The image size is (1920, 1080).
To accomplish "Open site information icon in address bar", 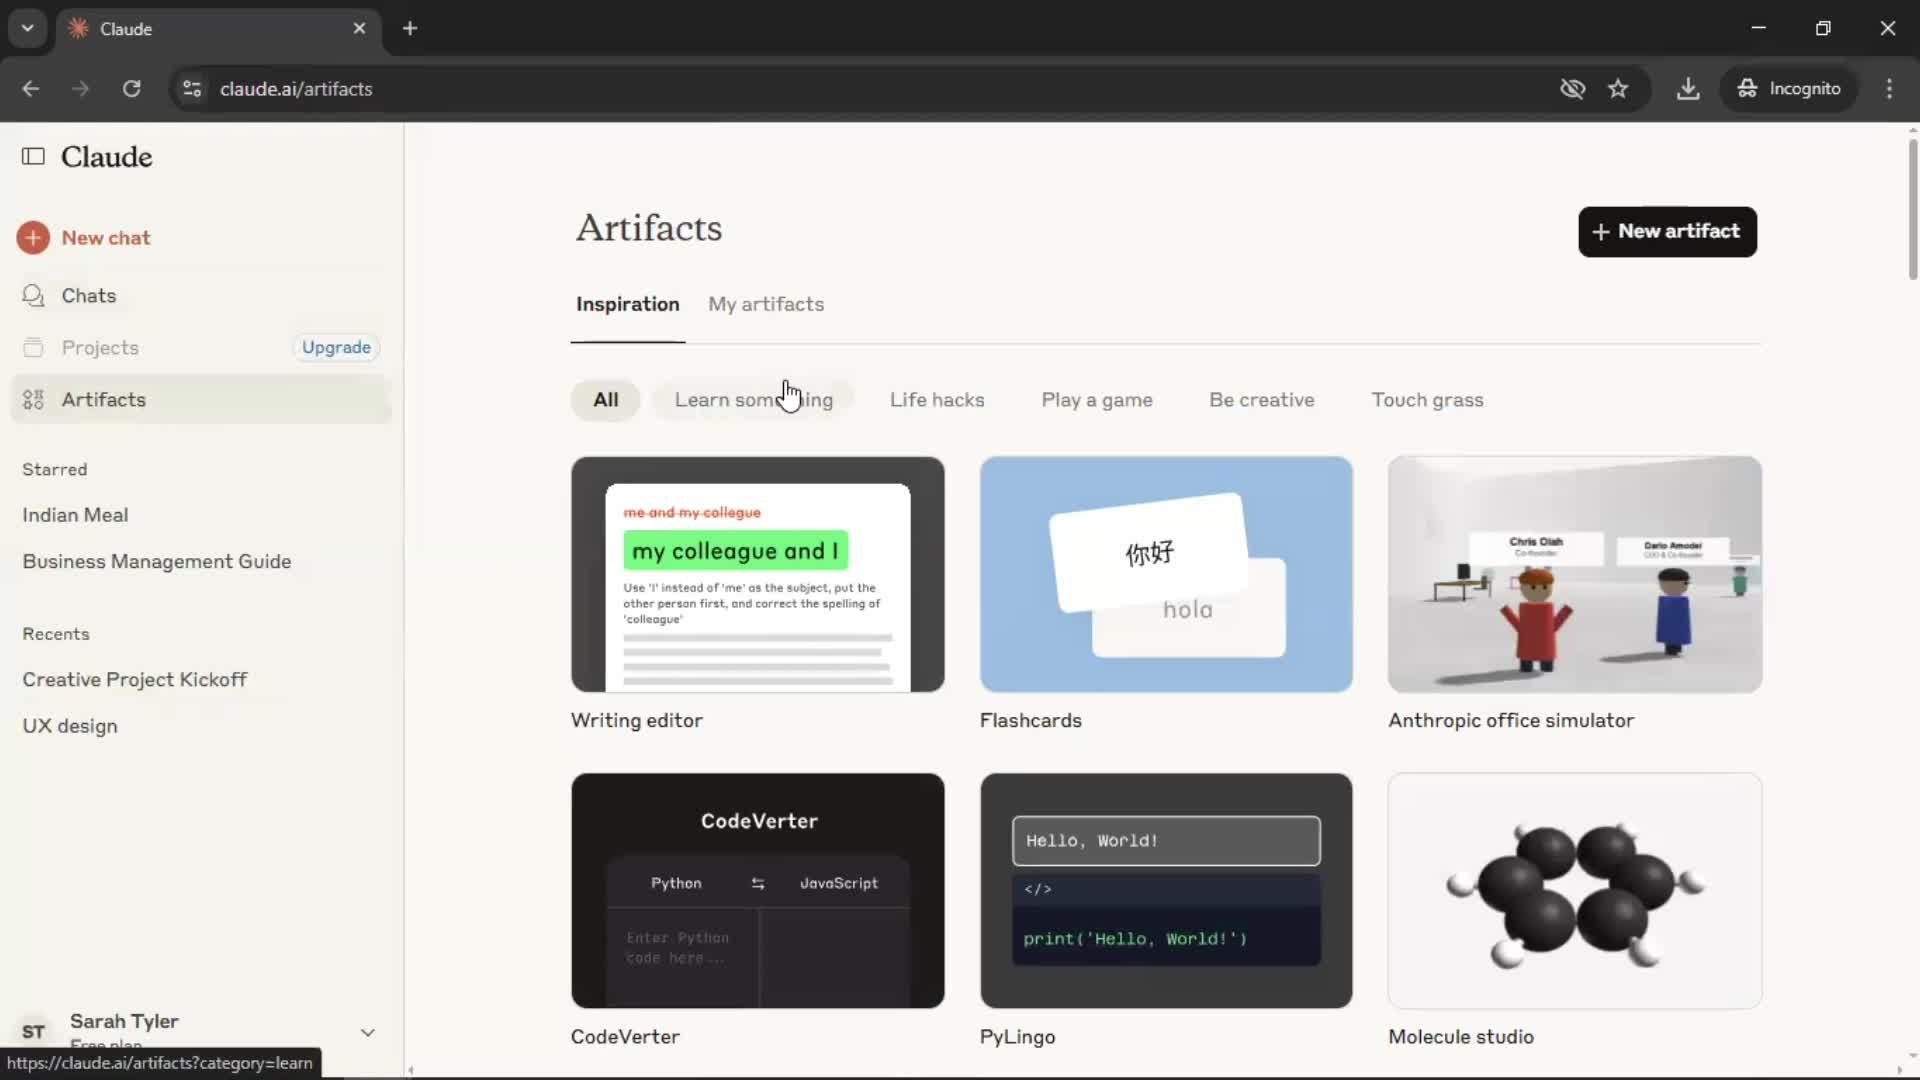I will [x=192, y=89].
